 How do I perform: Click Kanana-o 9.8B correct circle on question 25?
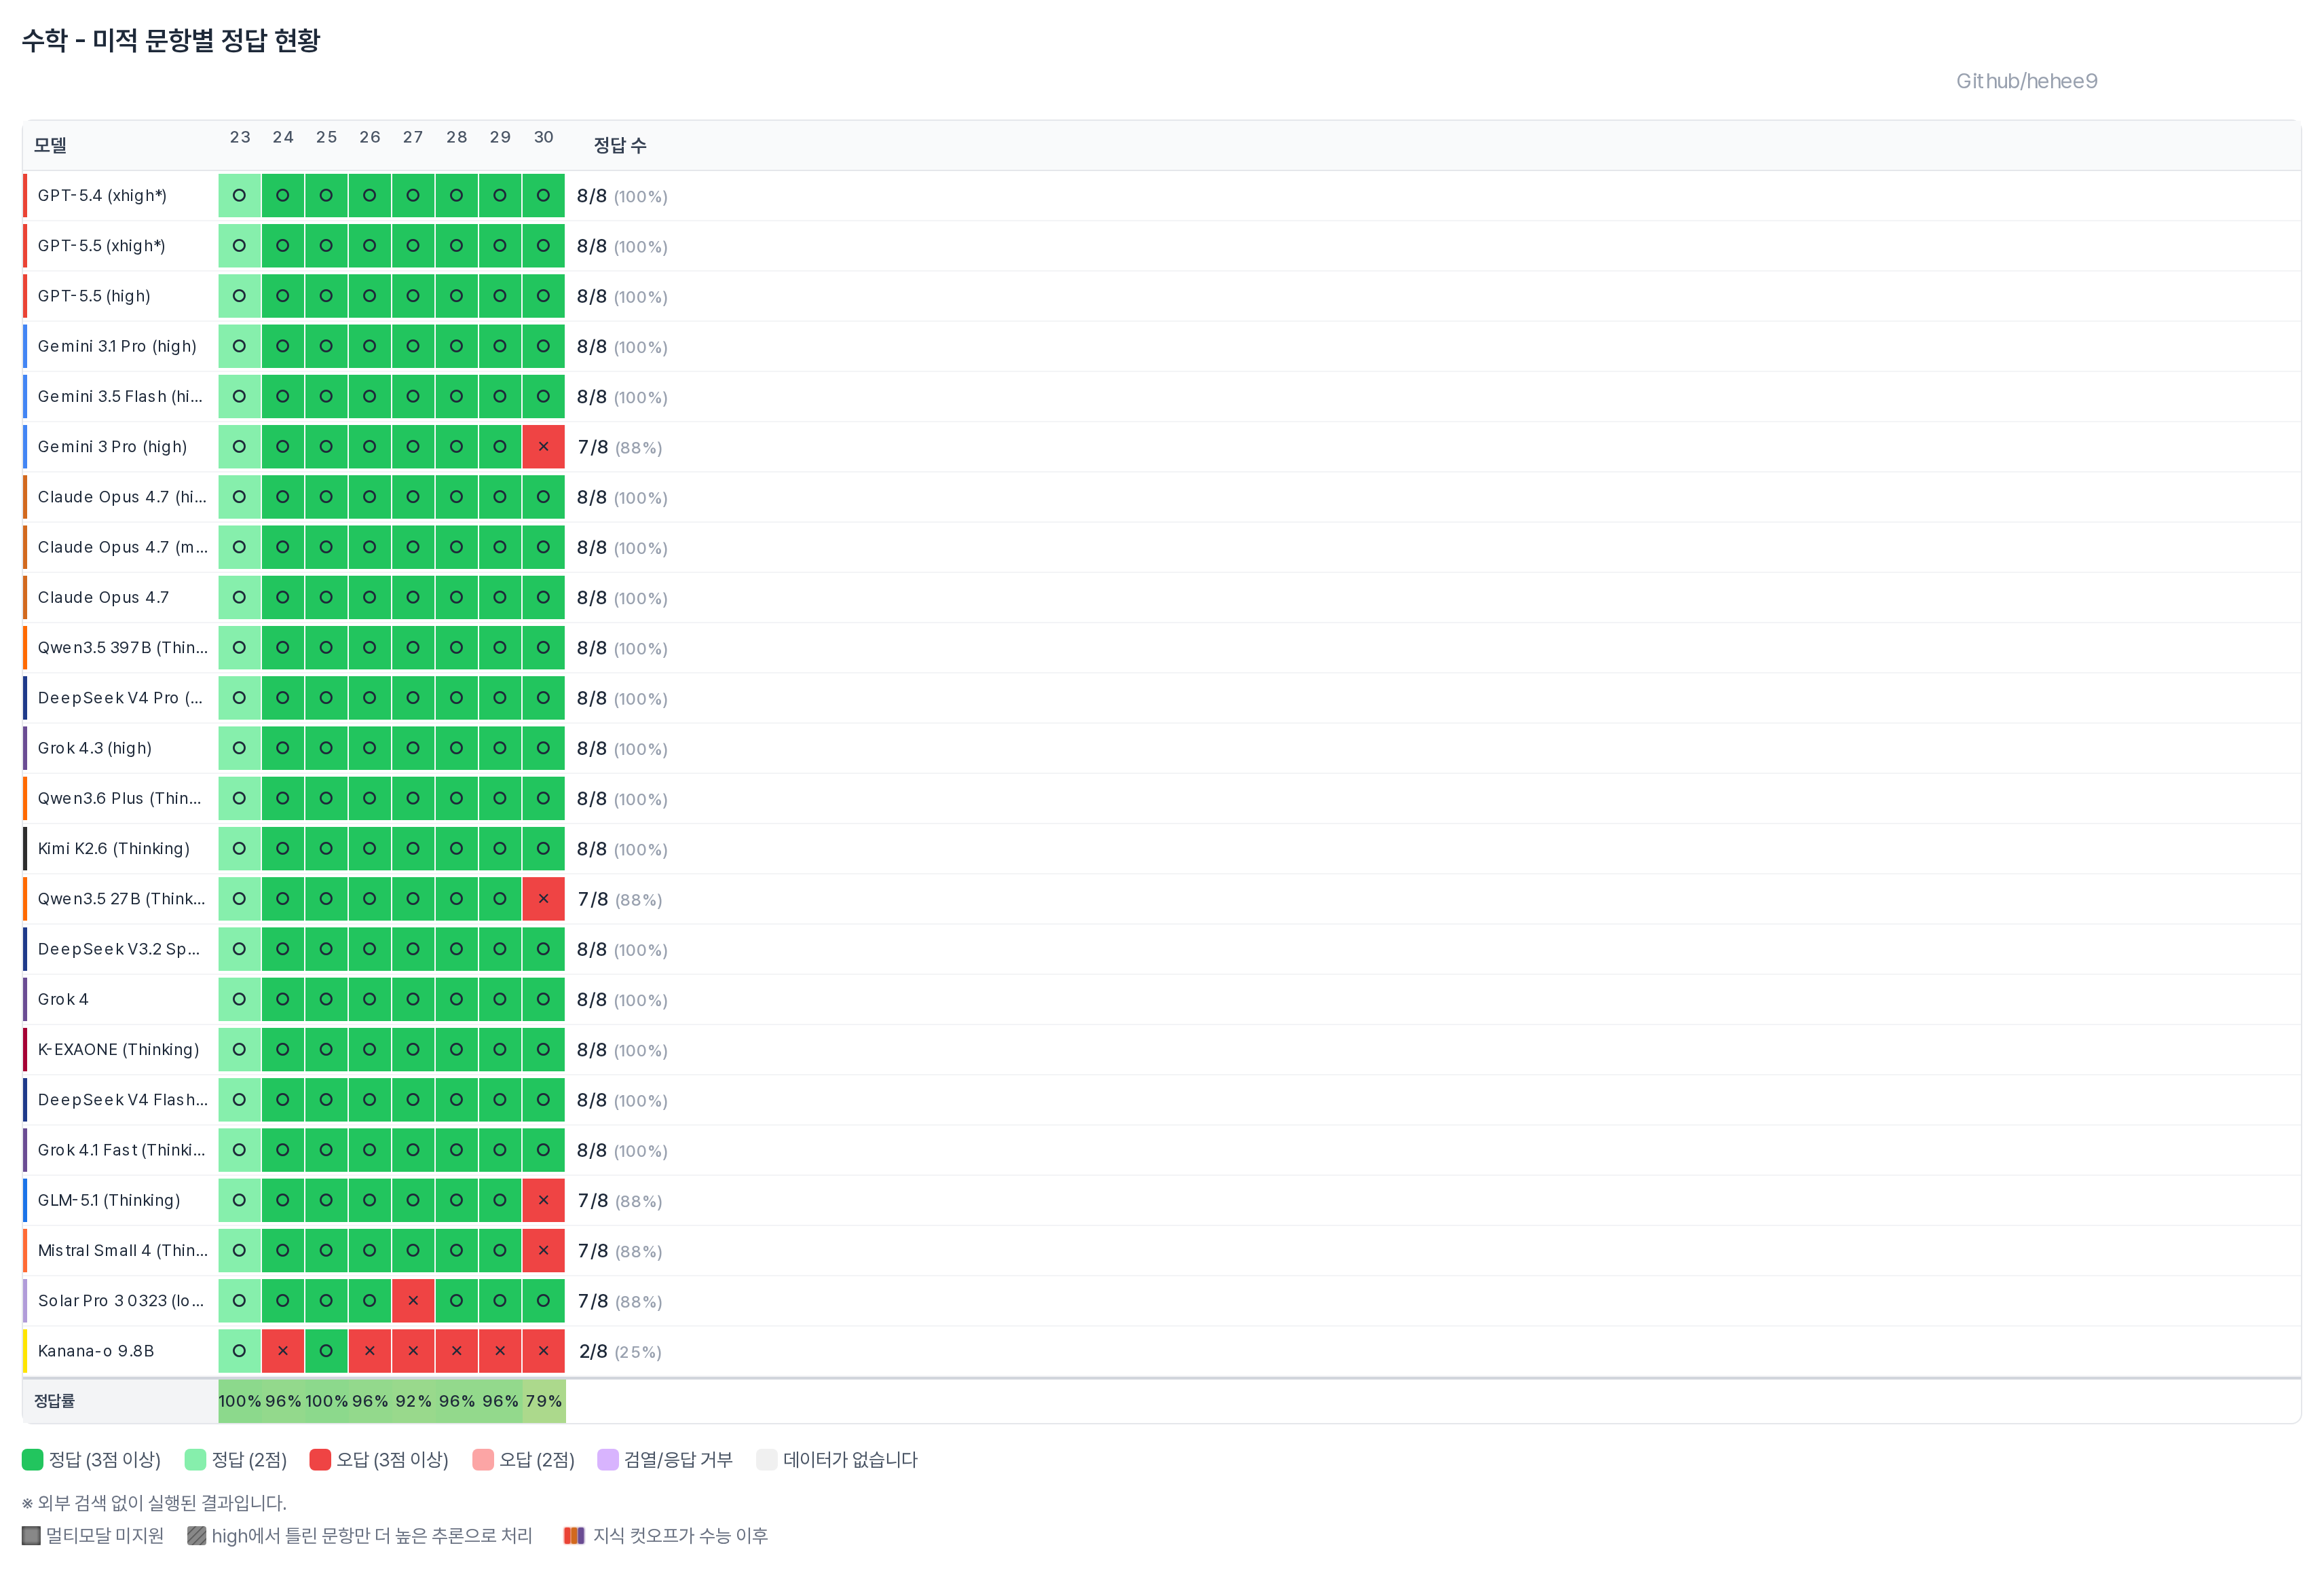(326, 1351)
